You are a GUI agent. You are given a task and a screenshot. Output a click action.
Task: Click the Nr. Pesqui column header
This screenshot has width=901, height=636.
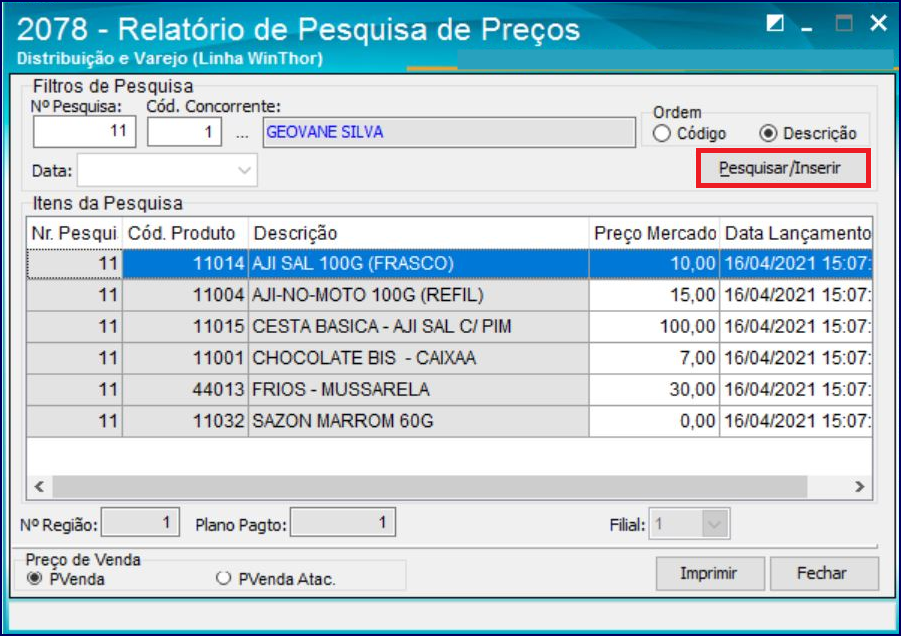75,233
